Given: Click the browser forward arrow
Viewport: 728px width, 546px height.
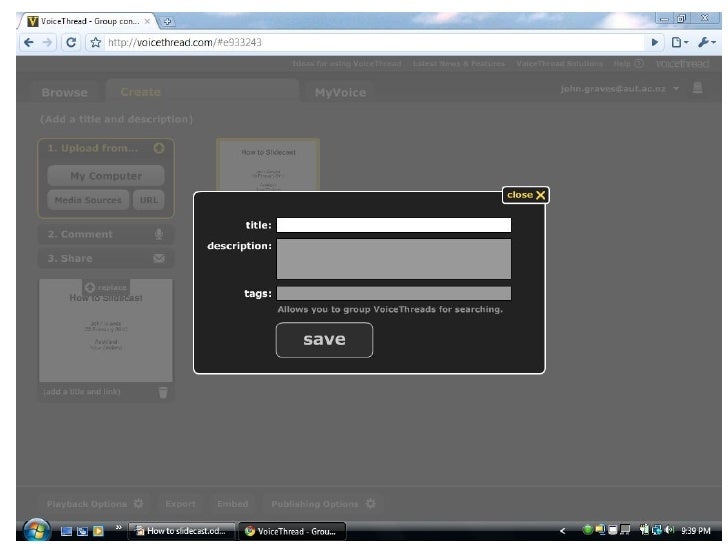Looking at the screenshot, I should (47, 43).
